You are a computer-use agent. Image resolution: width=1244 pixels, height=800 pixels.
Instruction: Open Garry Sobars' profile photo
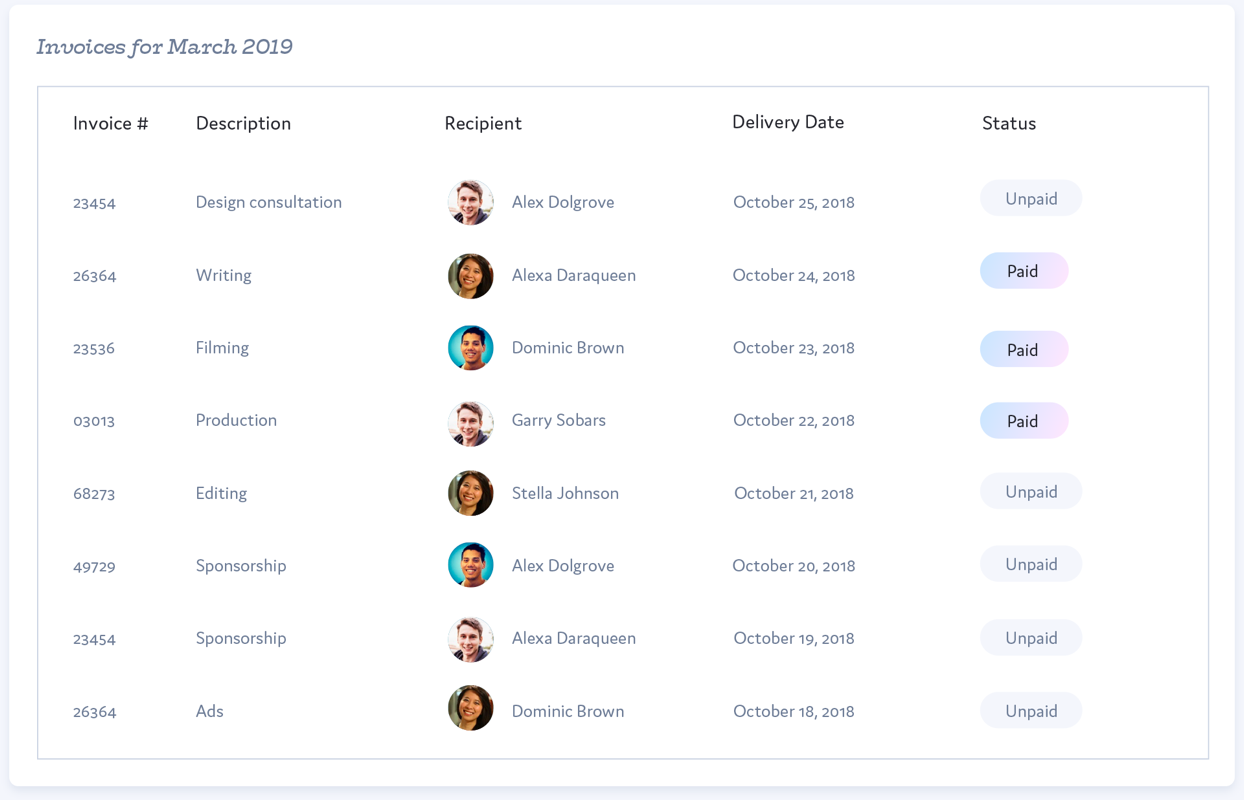pyautogui.click(x=470, y=421)
